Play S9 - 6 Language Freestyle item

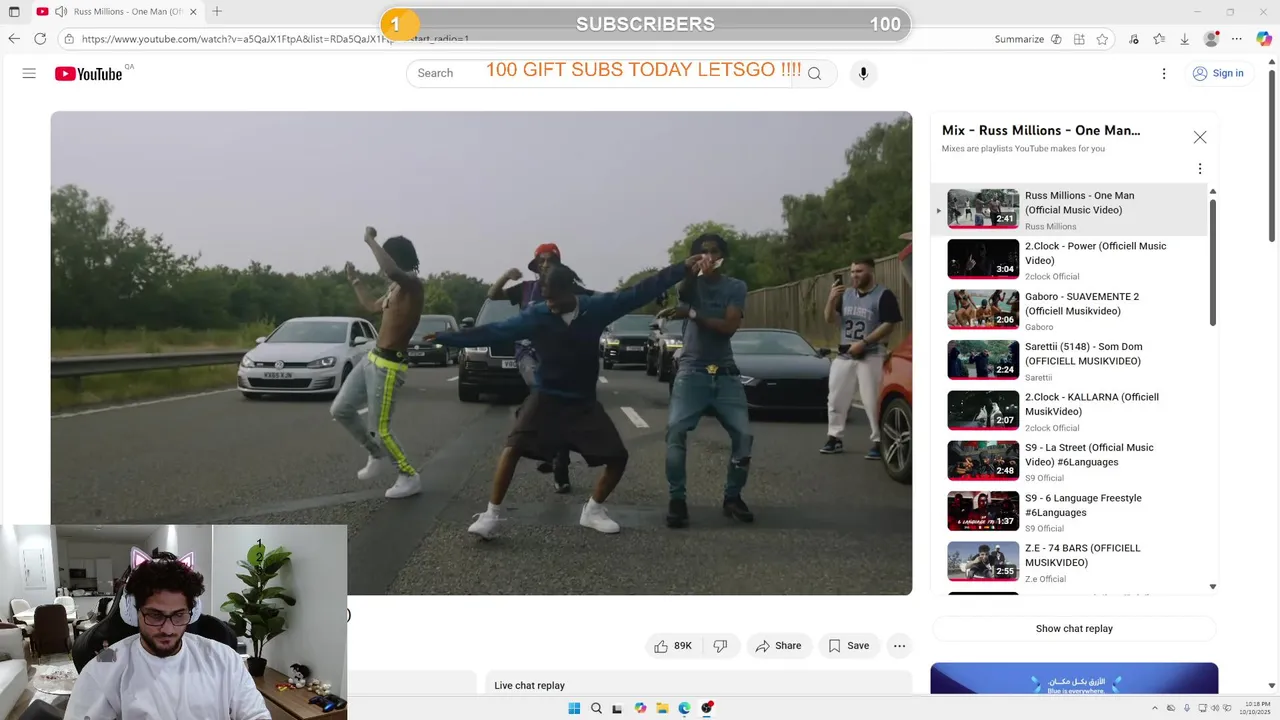pos(1068,512)
